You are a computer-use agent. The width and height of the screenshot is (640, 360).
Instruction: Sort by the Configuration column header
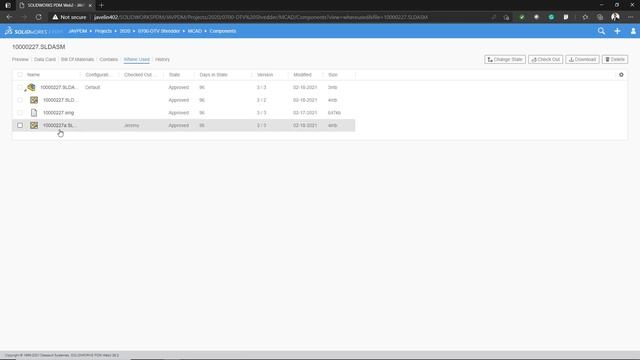point(98,75)
